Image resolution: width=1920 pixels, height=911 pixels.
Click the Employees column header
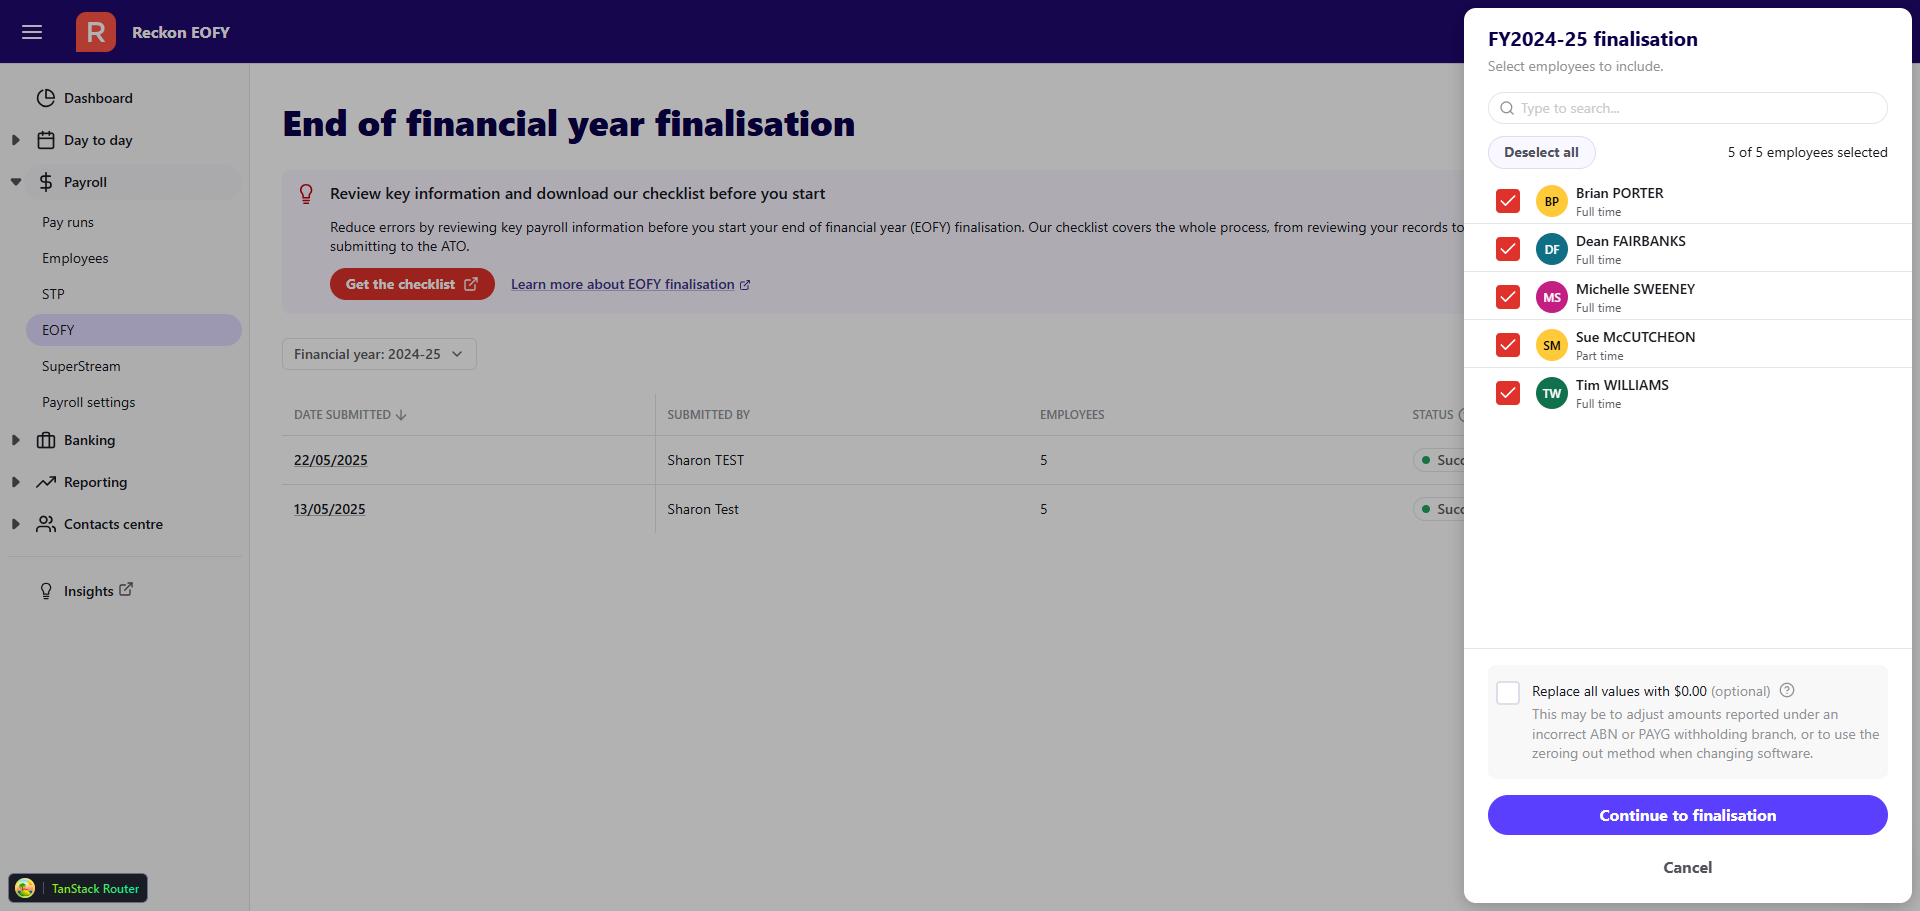pos(1072,415)
